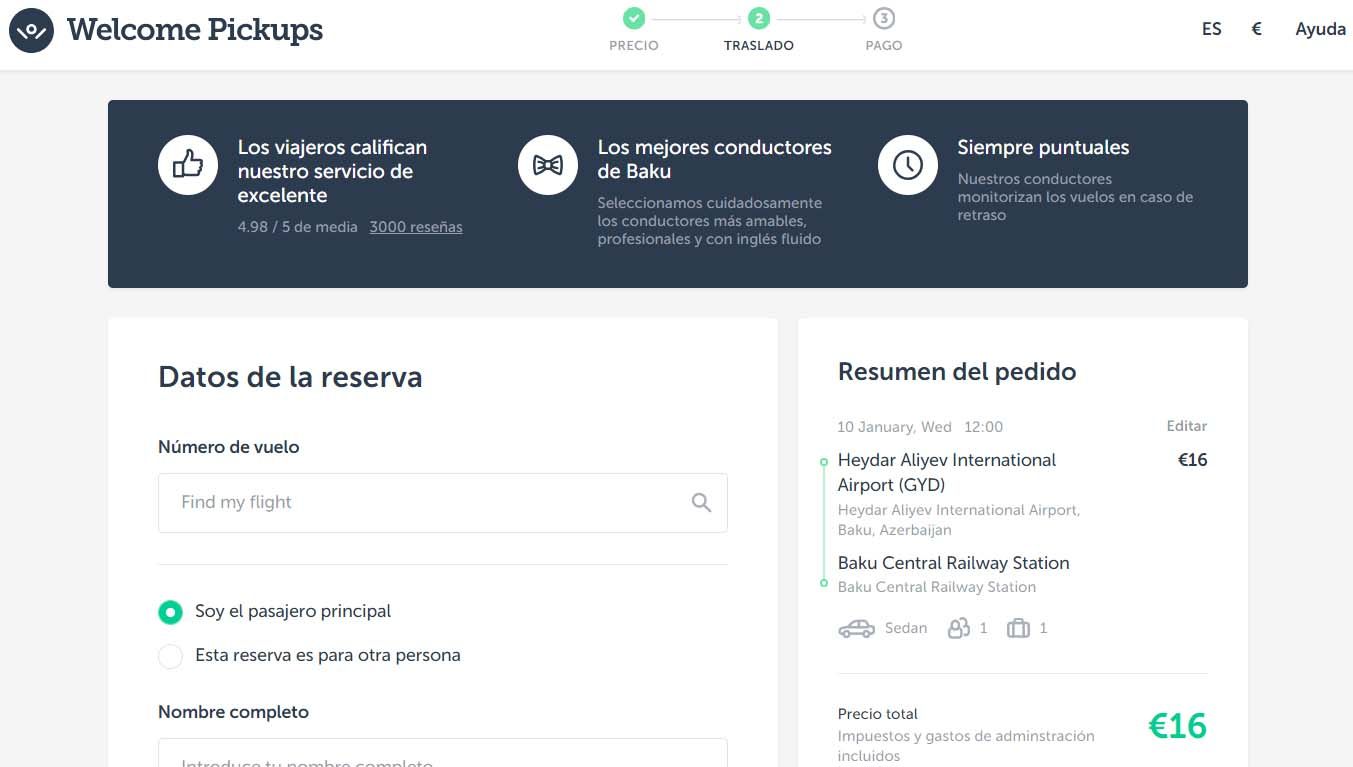The width and height of the screenshot is (1353, 767).
Task: Click Heydar Aliyev International Airport (GYD) pickup
Action: (947, 472)
